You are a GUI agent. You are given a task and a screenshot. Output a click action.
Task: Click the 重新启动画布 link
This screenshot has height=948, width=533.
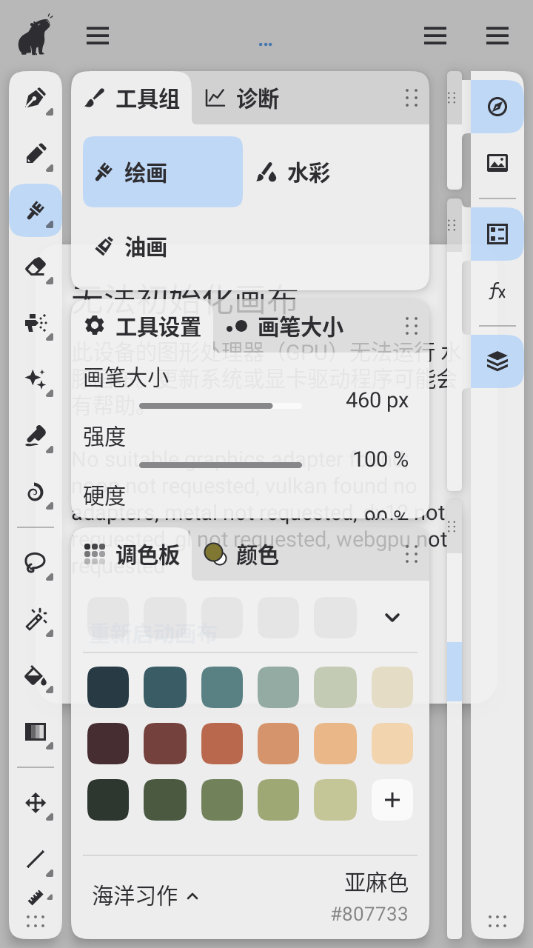tap(153, 633)
